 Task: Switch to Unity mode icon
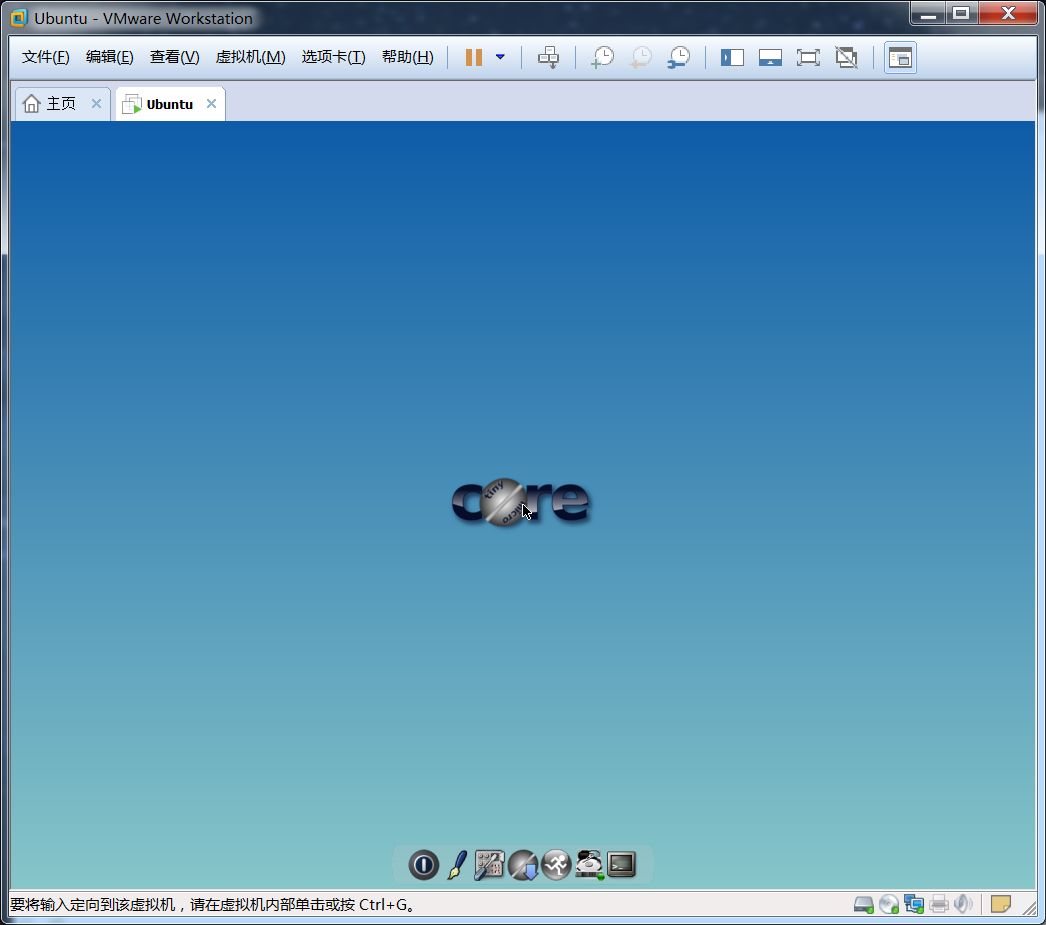pyautogui.click(x=847, y=57)
